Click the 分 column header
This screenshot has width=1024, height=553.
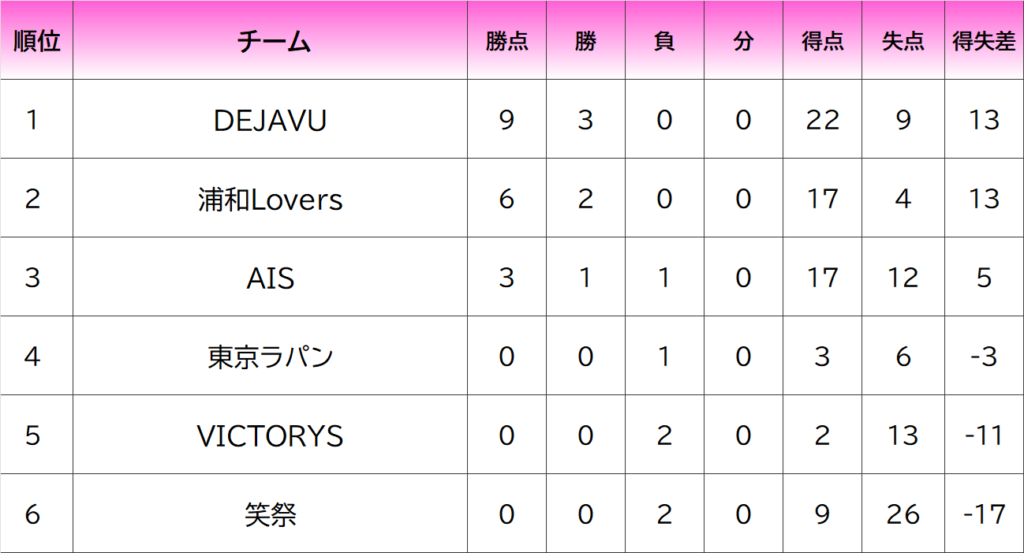743,40
